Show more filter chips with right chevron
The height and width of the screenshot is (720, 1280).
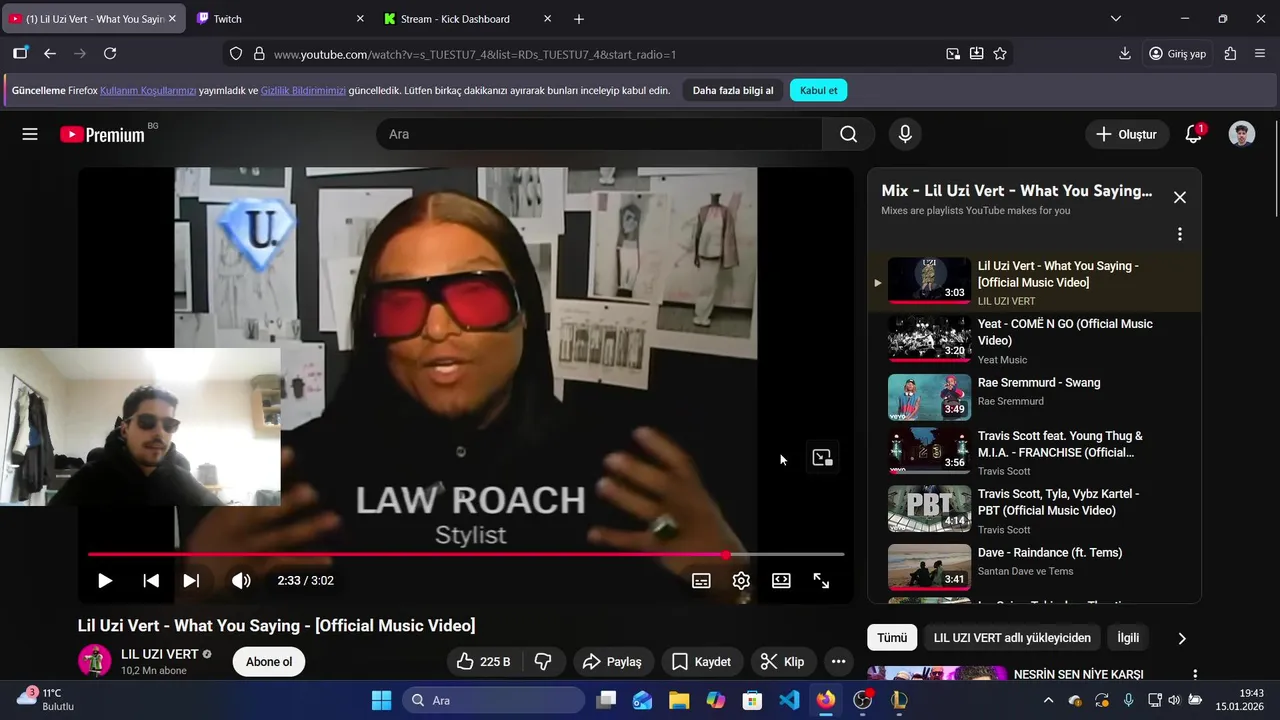pyautogui.click(x=1182, y=638)
